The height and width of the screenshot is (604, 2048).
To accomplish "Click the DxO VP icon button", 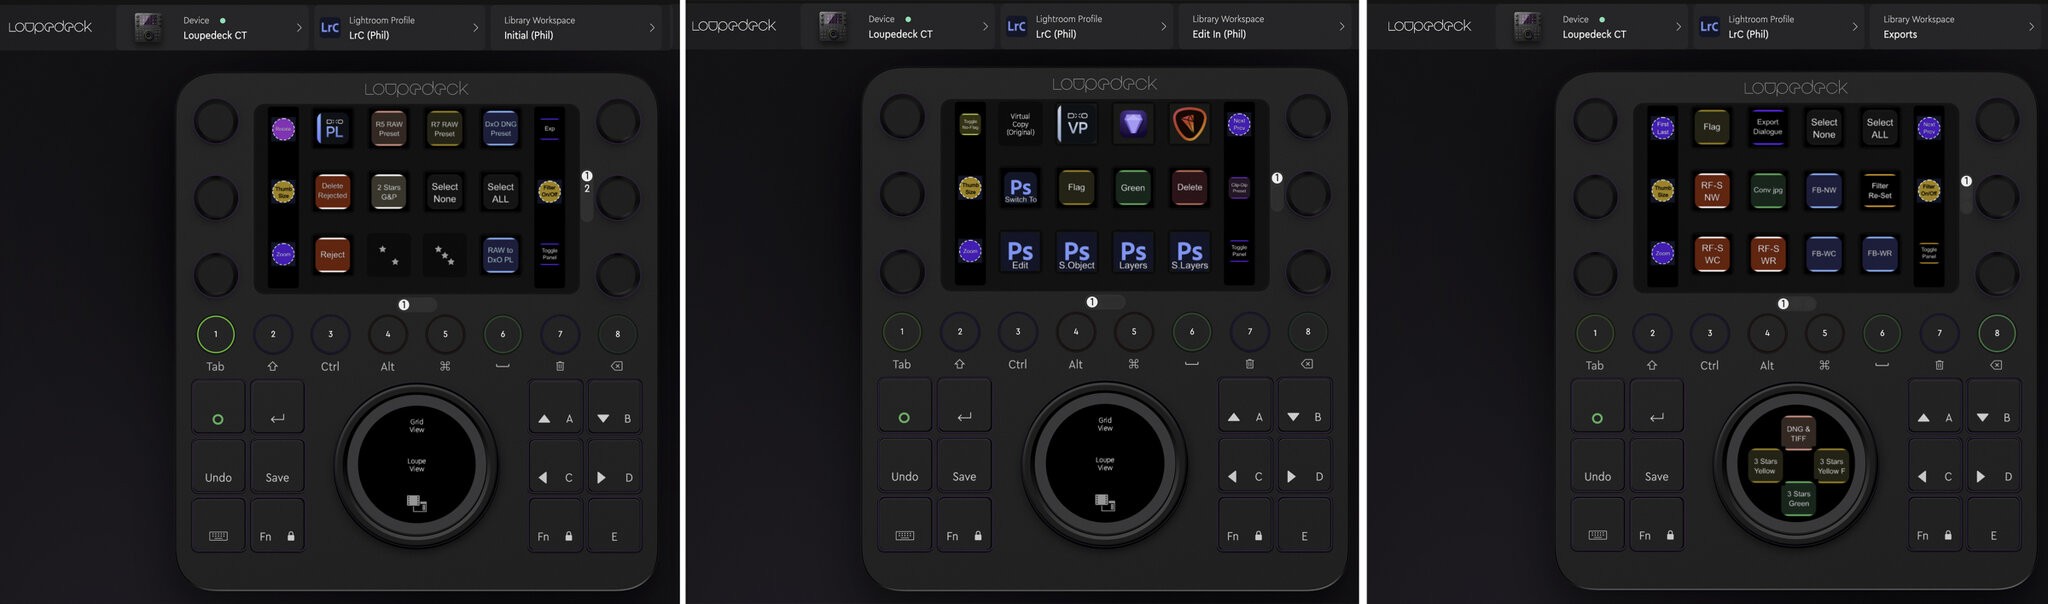I will click(x=1077, y=124).
